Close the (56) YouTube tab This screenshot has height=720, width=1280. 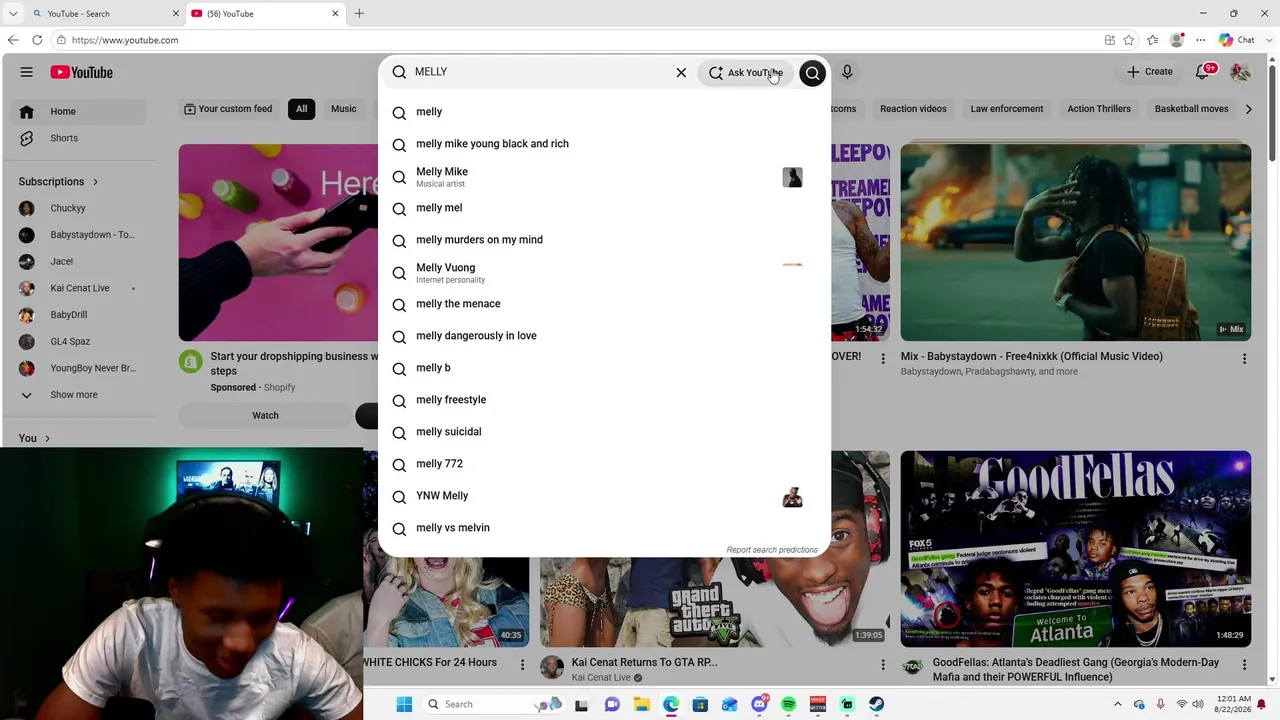[x=335, y=13]
